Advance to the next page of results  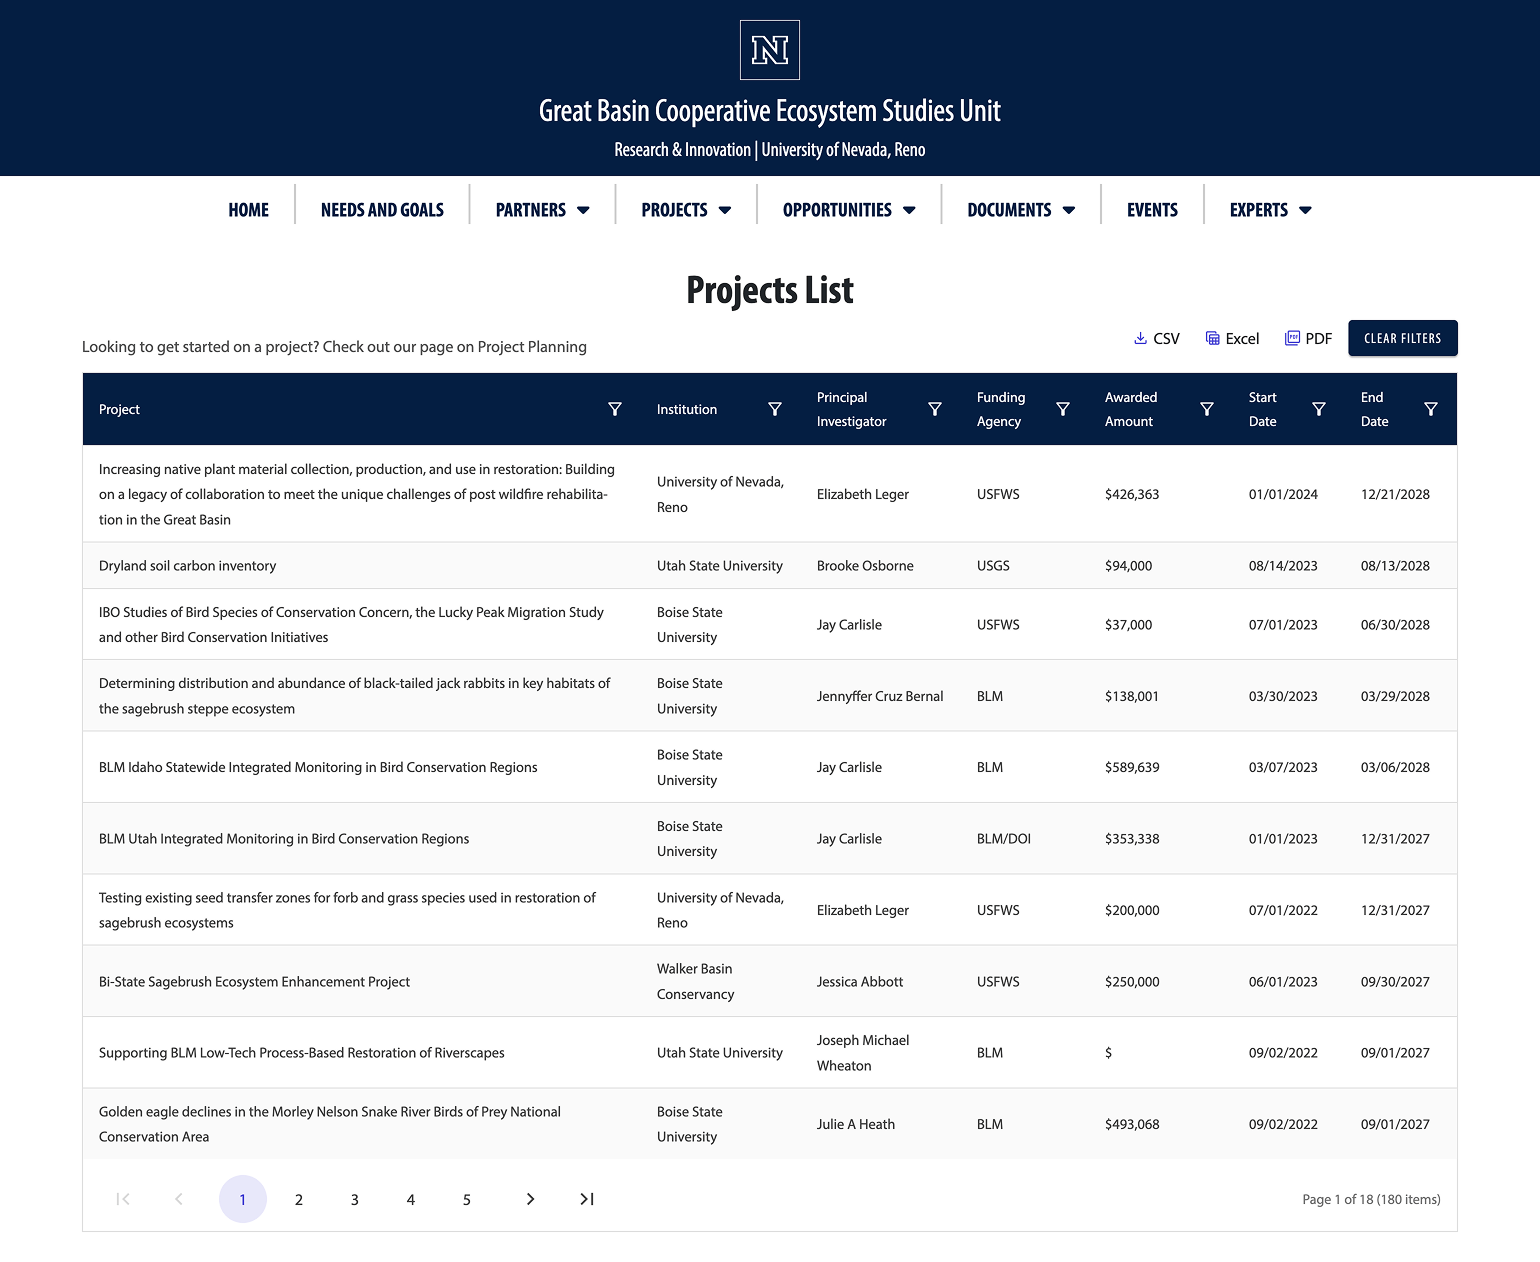(x=530, y=1199)
